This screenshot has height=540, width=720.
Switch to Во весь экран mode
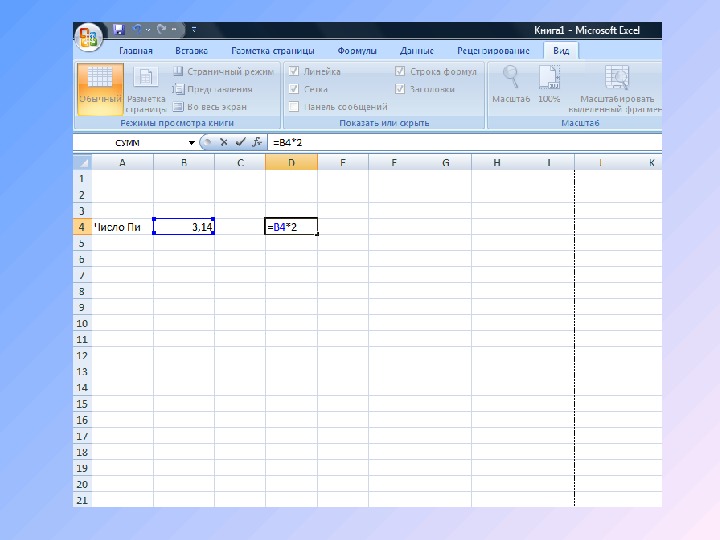click(210, 107)
